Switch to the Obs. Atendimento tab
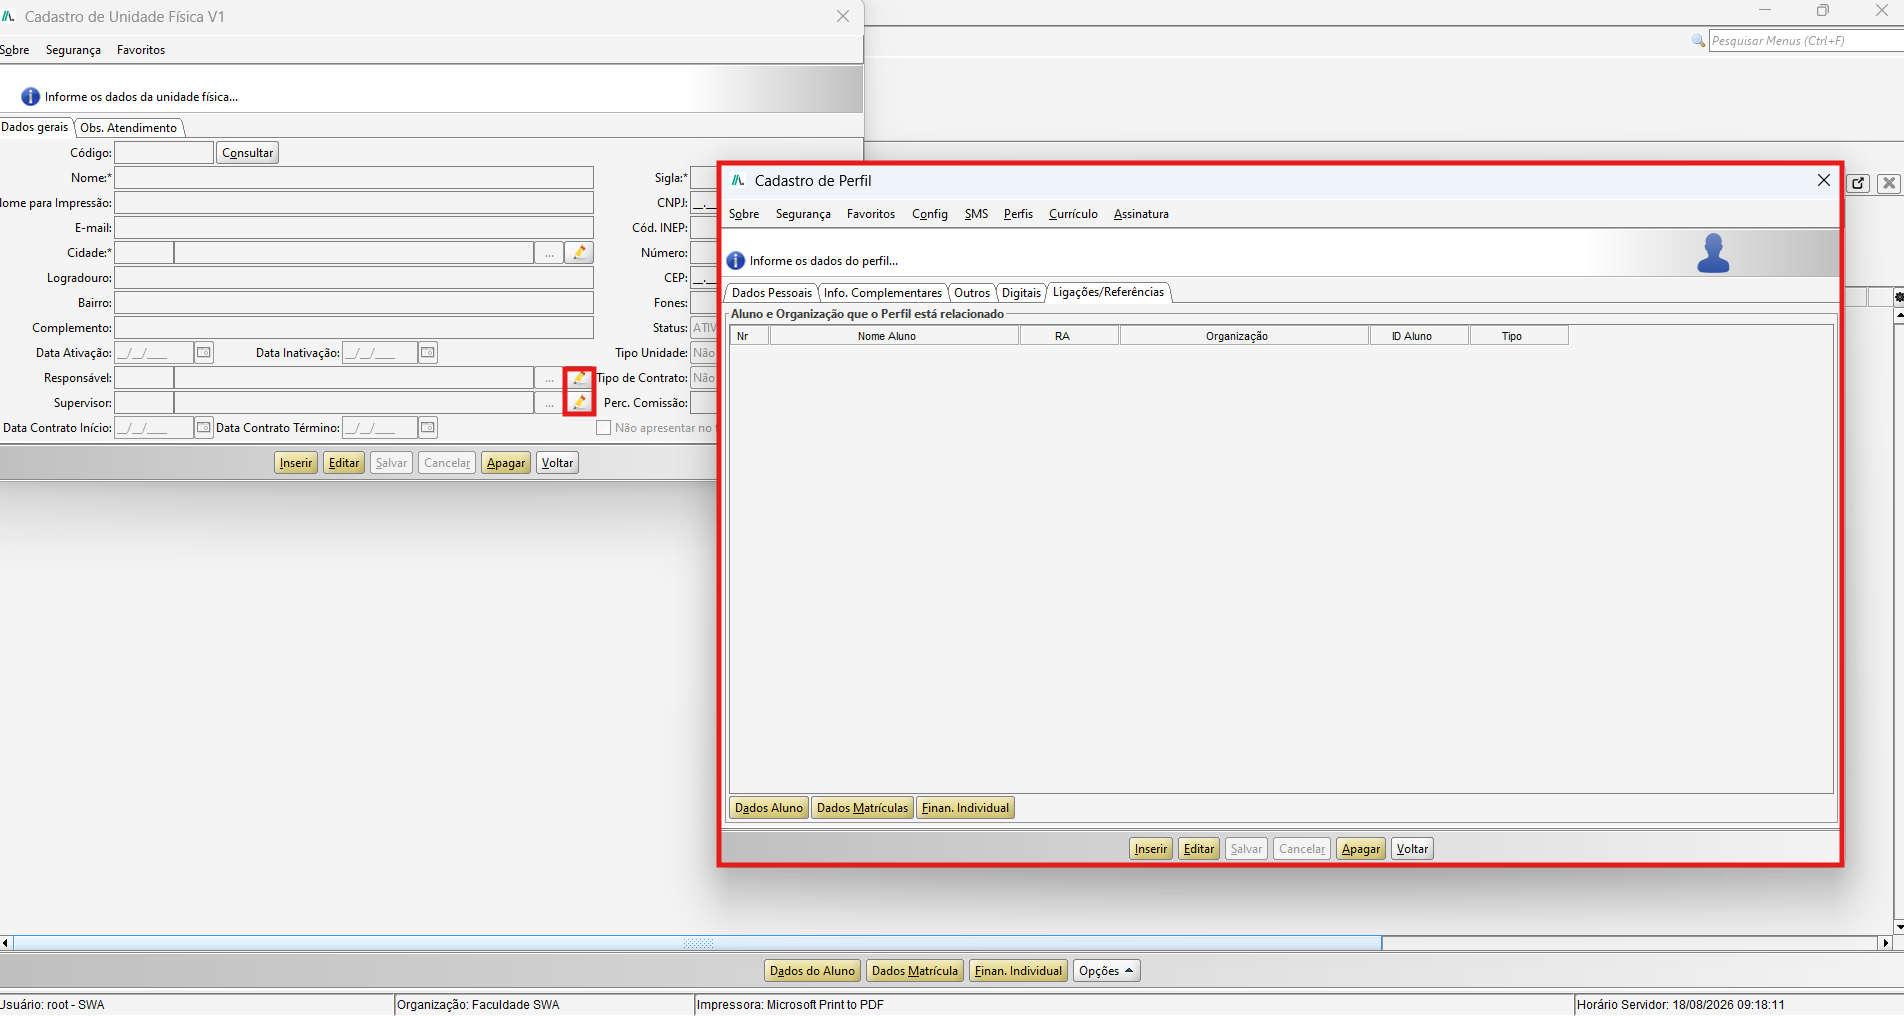 point(128,128)
